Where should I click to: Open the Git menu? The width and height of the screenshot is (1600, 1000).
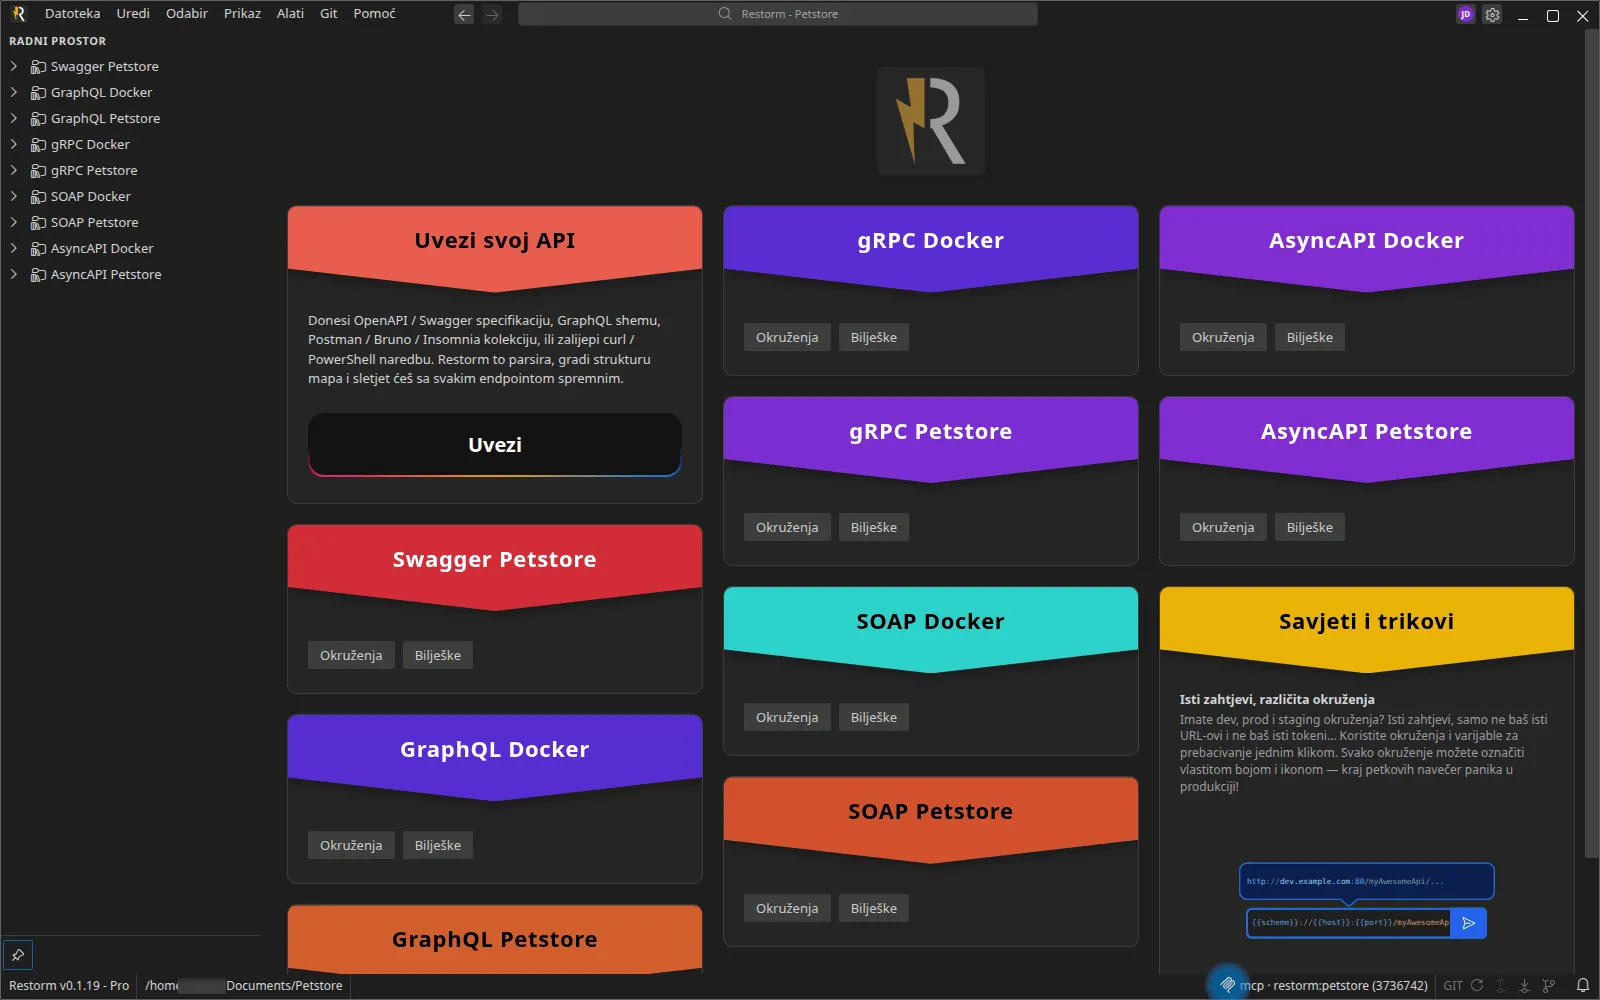point(328,14)
